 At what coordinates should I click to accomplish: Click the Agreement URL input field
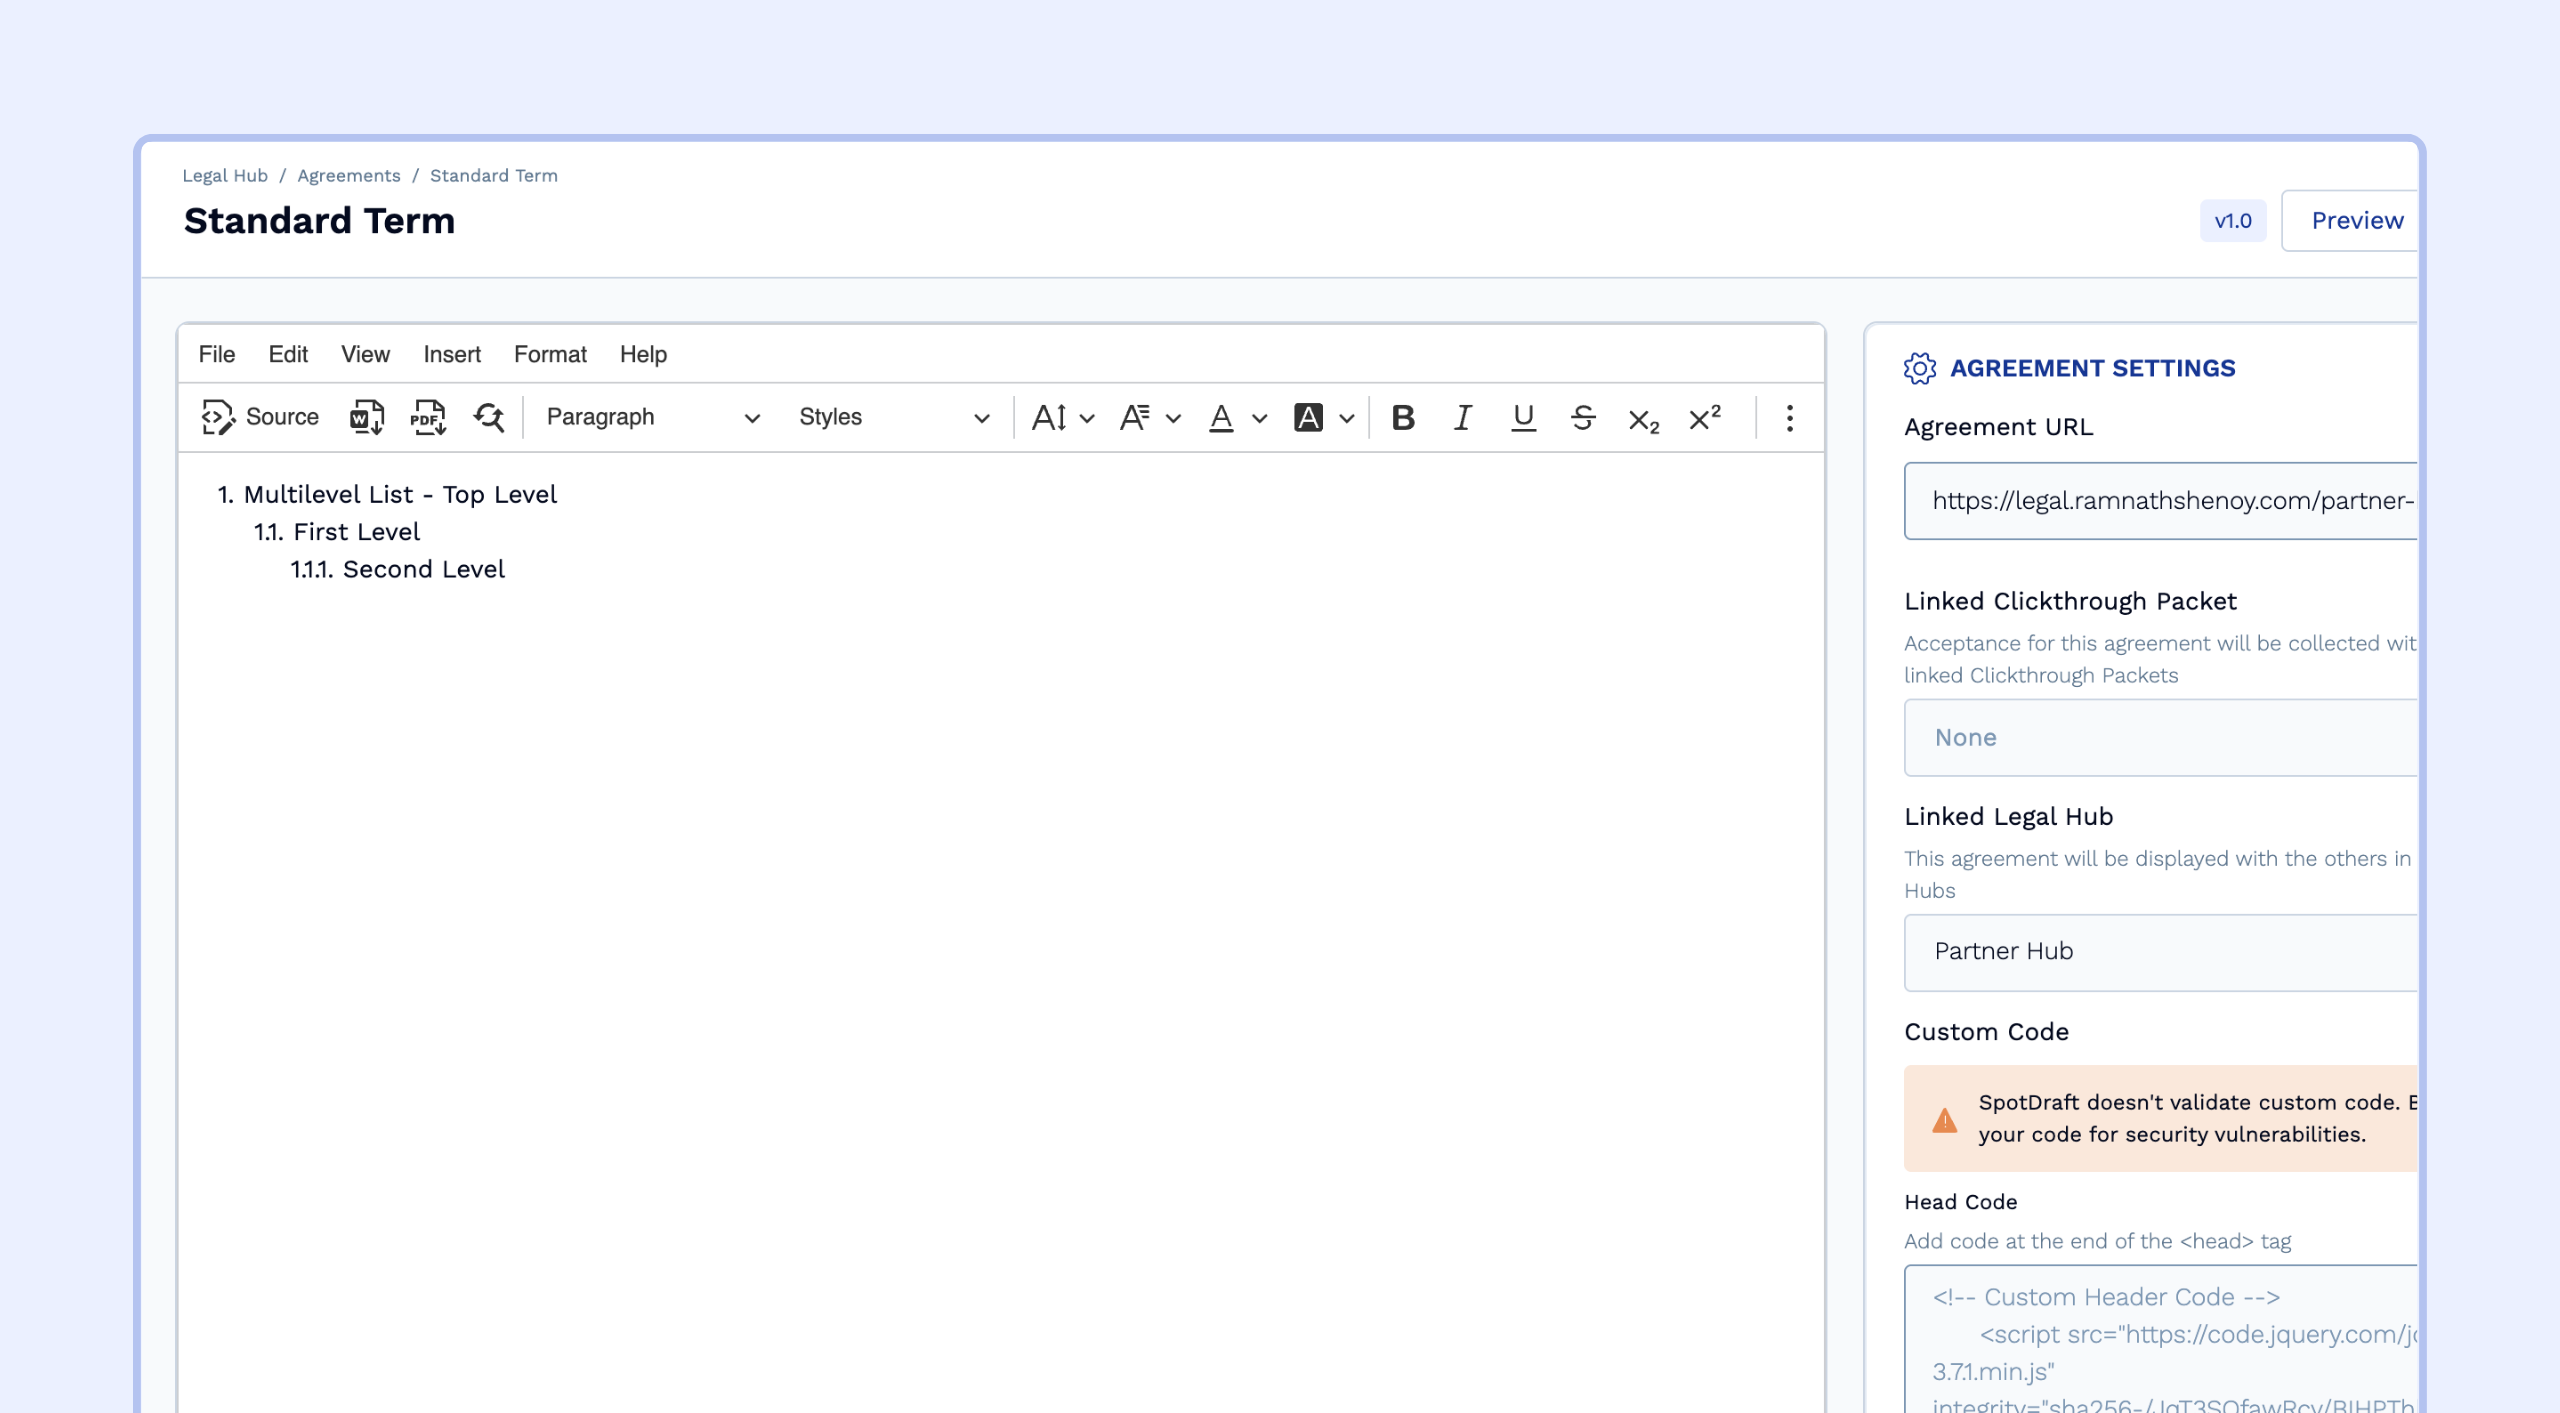coord(2160,500)
